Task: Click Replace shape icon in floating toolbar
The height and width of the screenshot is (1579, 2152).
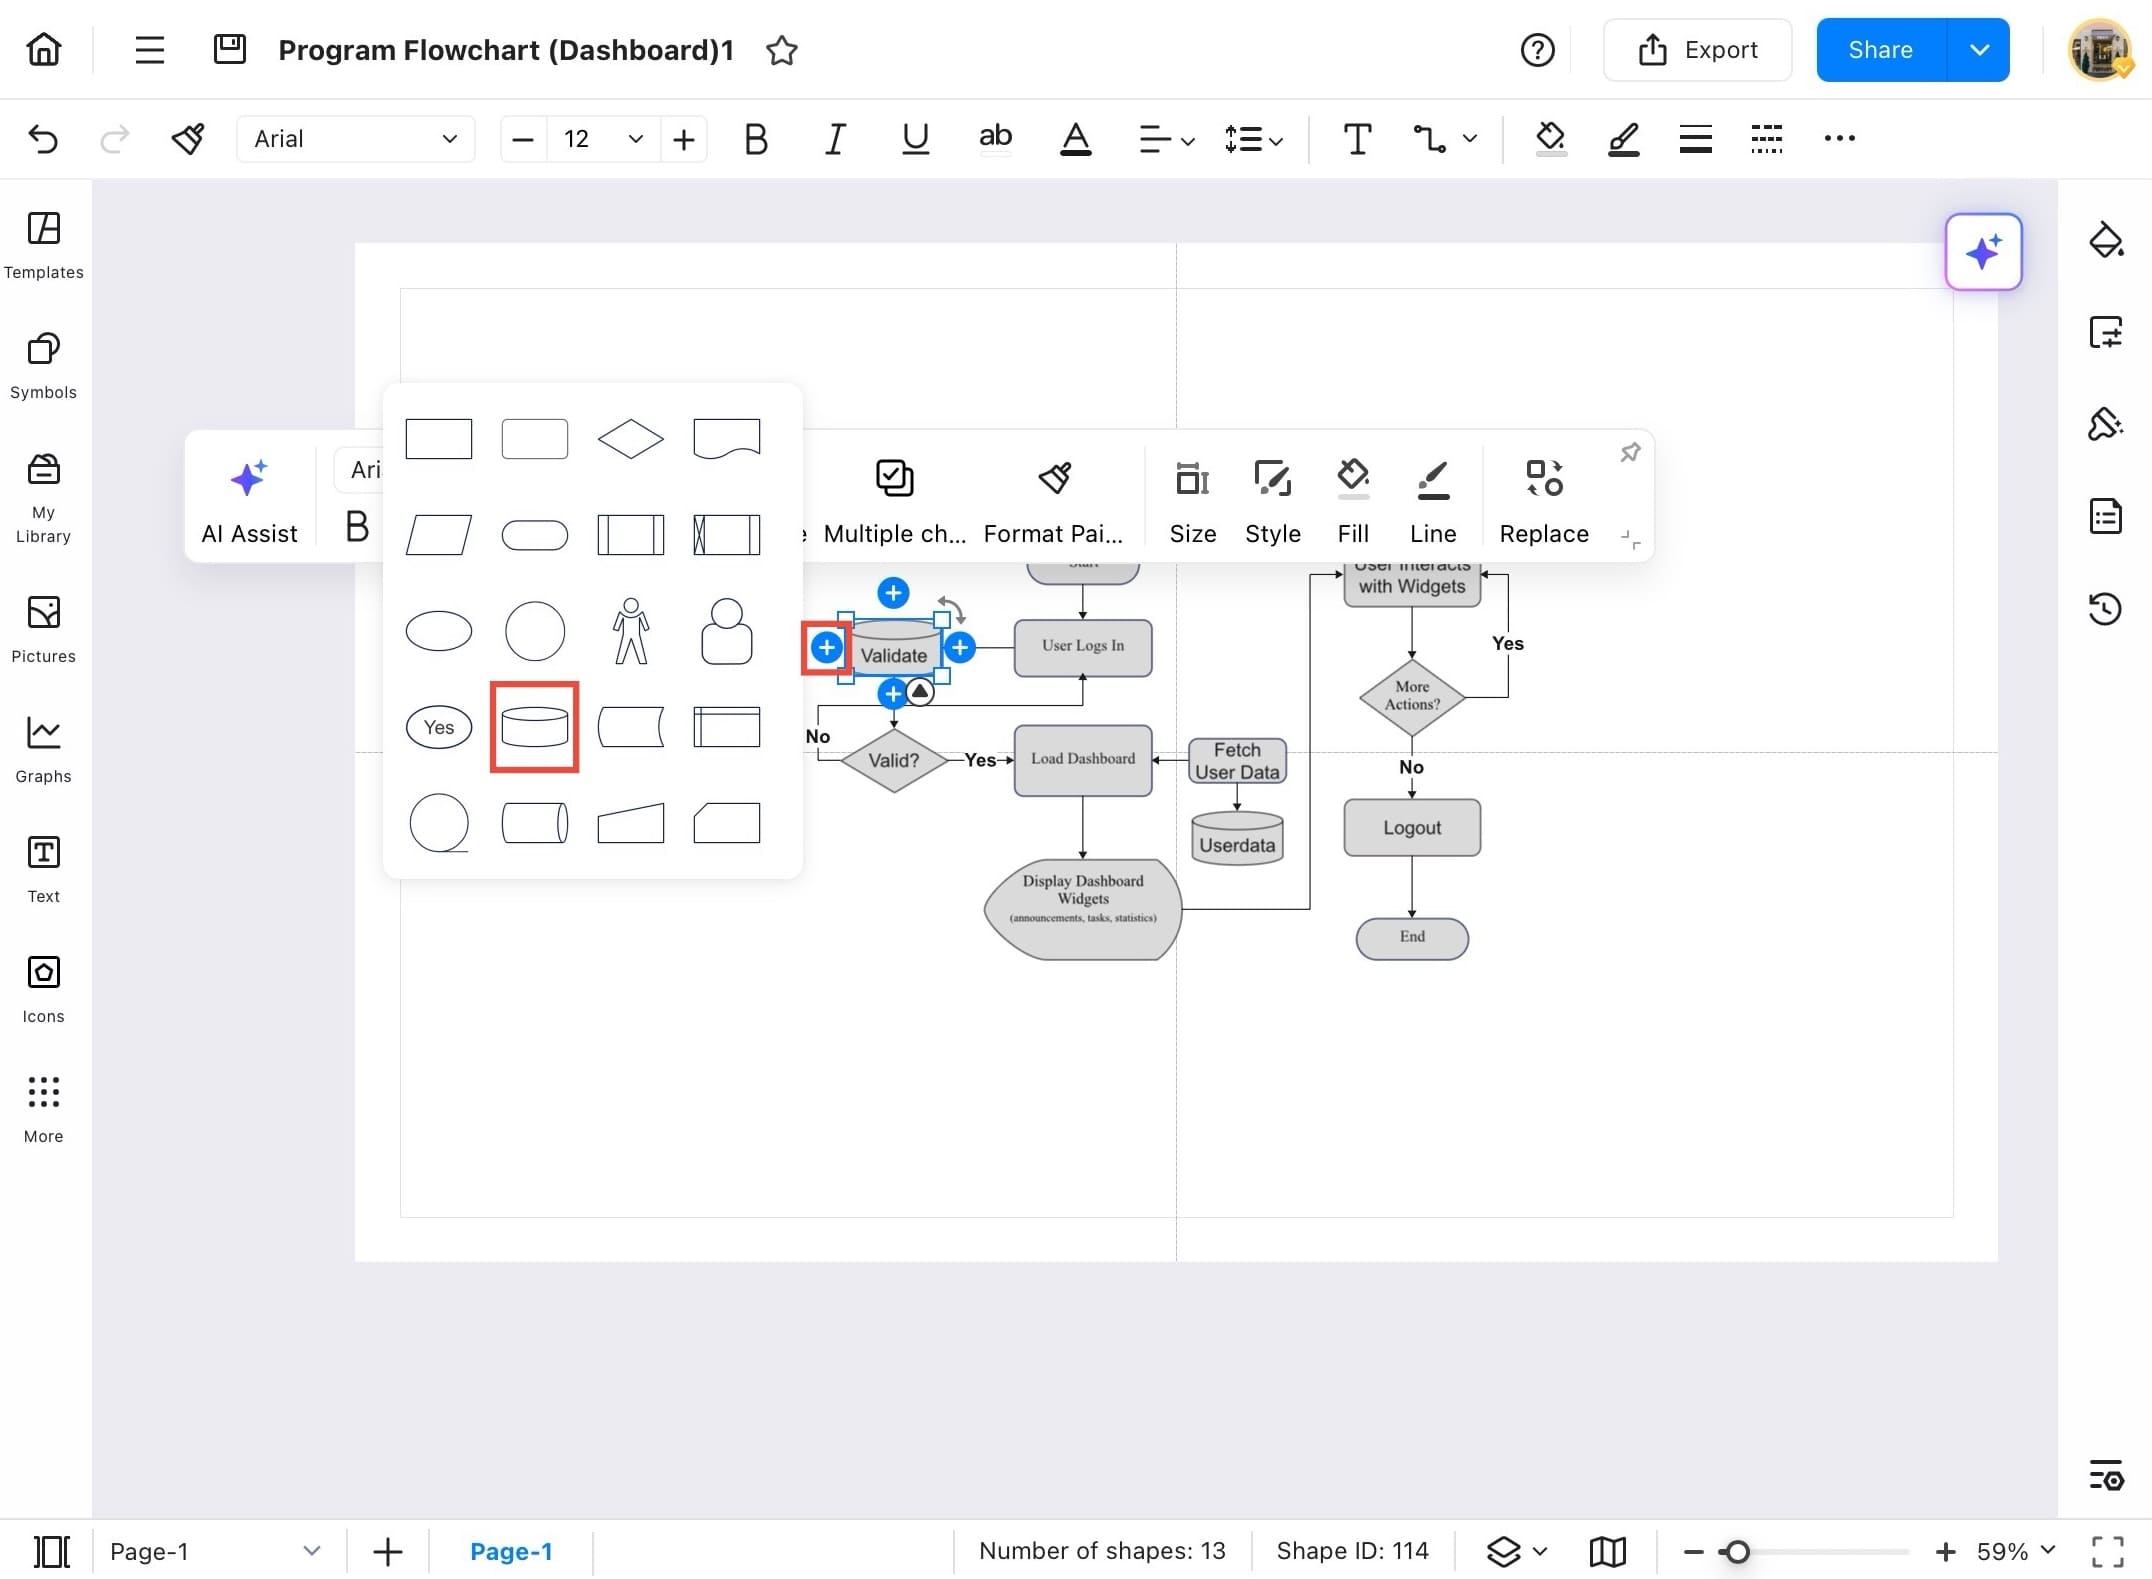Action: click(1543, 479)
